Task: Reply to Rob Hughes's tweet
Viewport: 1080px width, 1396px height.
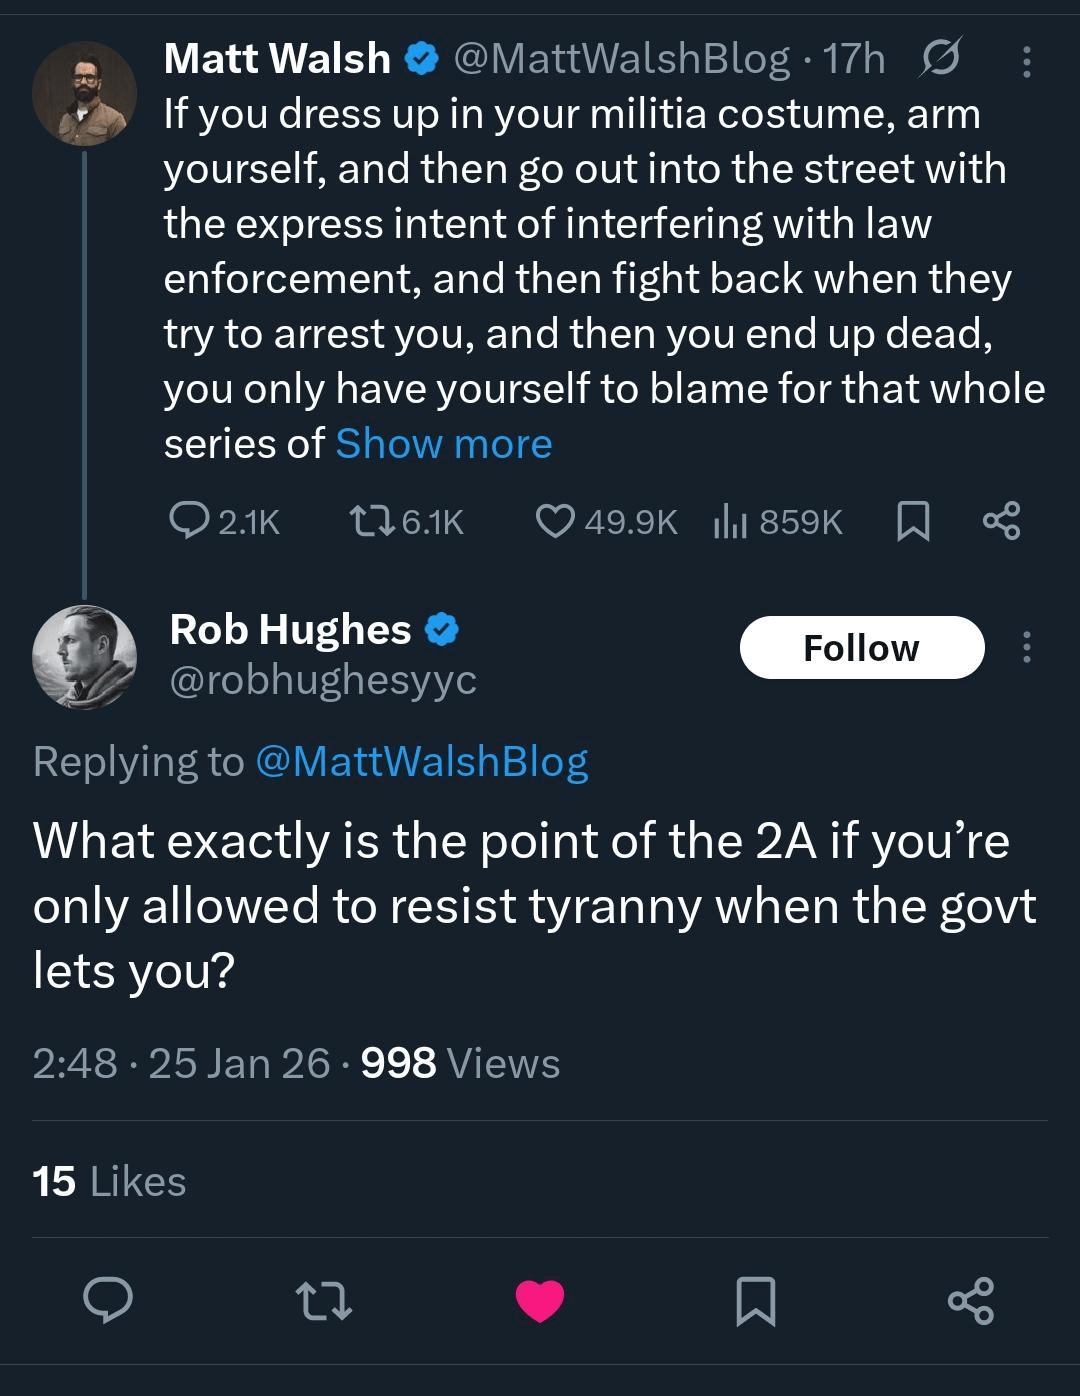Action: [108, 1300]
